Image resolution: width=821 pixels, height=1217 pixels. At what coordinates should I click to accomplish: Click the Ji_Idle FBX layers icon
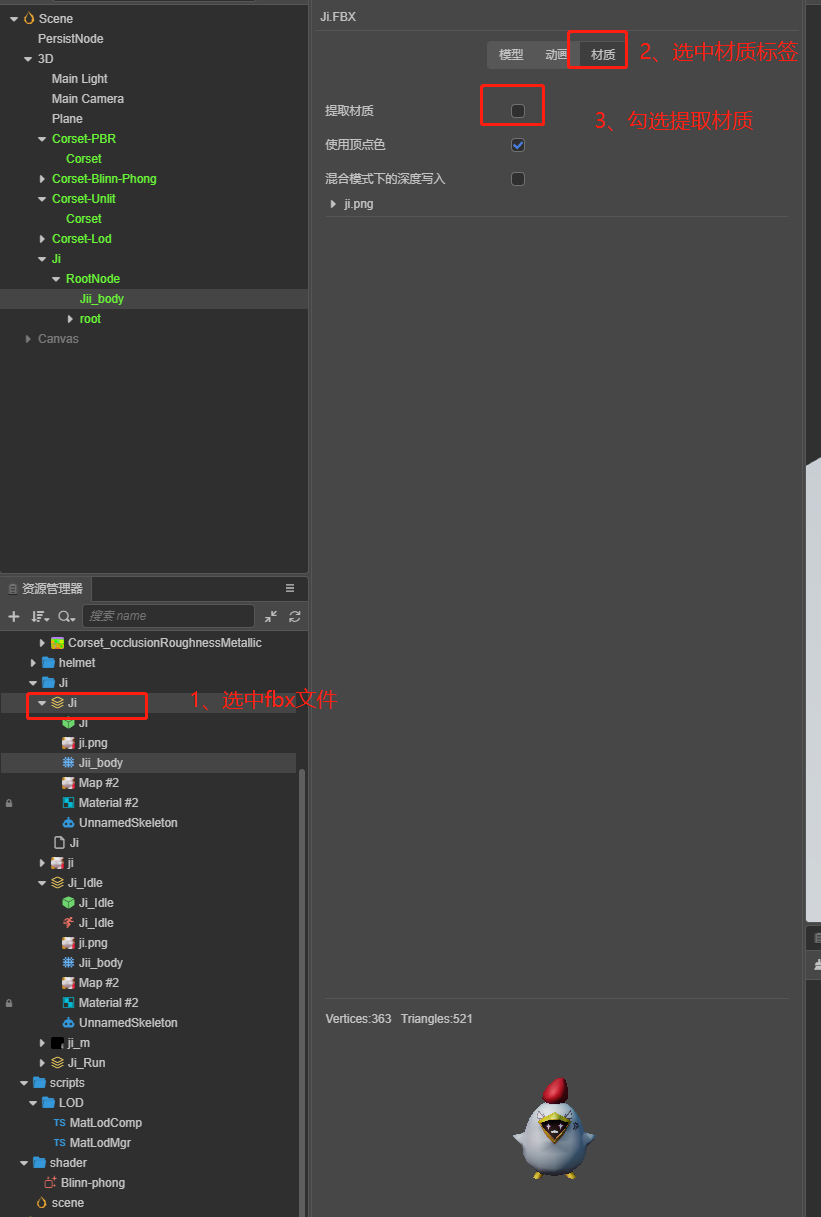click(x=57, y=882)
